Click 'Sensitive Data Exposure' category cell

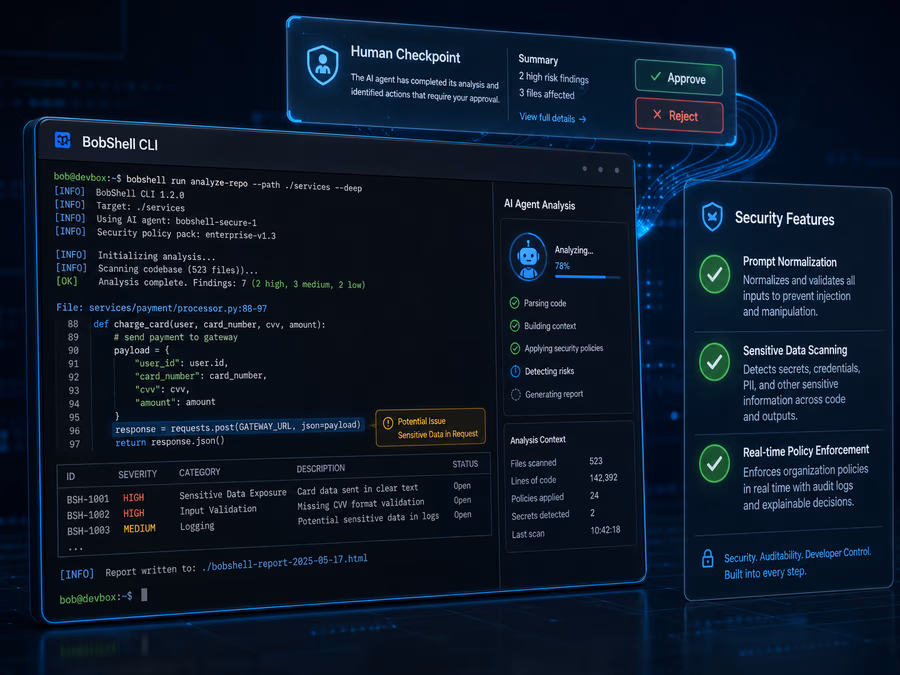pyautogui.click(x=232, y=494)
